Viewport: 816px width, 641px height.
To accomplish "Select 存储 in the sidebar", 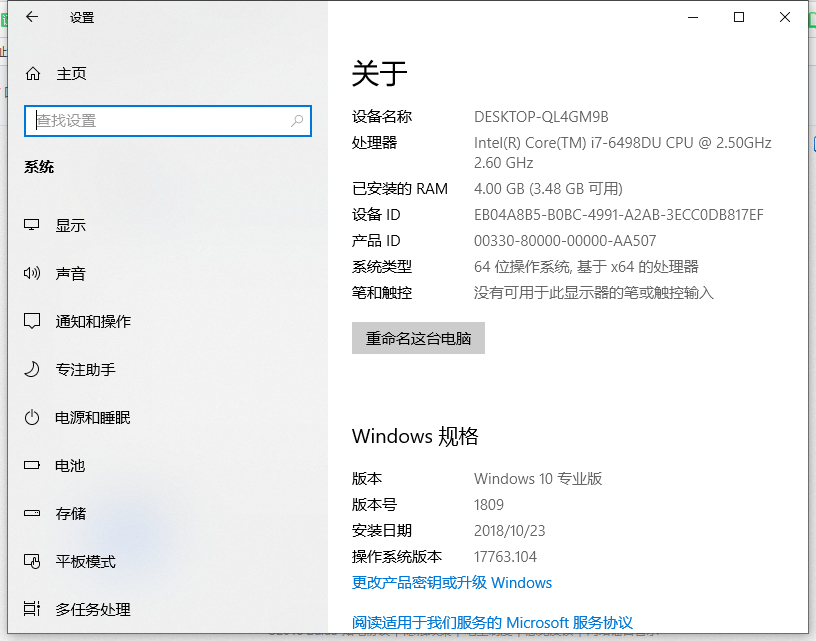I will click(x=71, y=514).
